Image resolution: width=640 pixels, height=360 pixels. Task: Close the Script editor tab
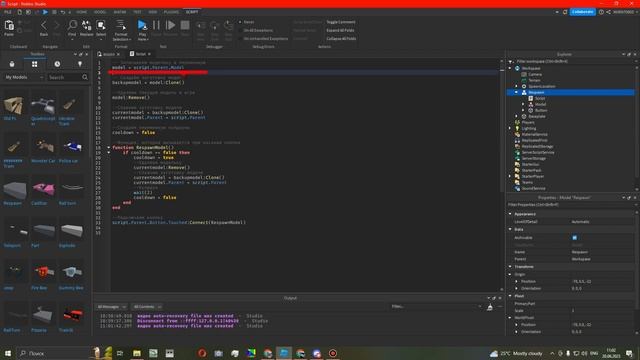(149, 54)
